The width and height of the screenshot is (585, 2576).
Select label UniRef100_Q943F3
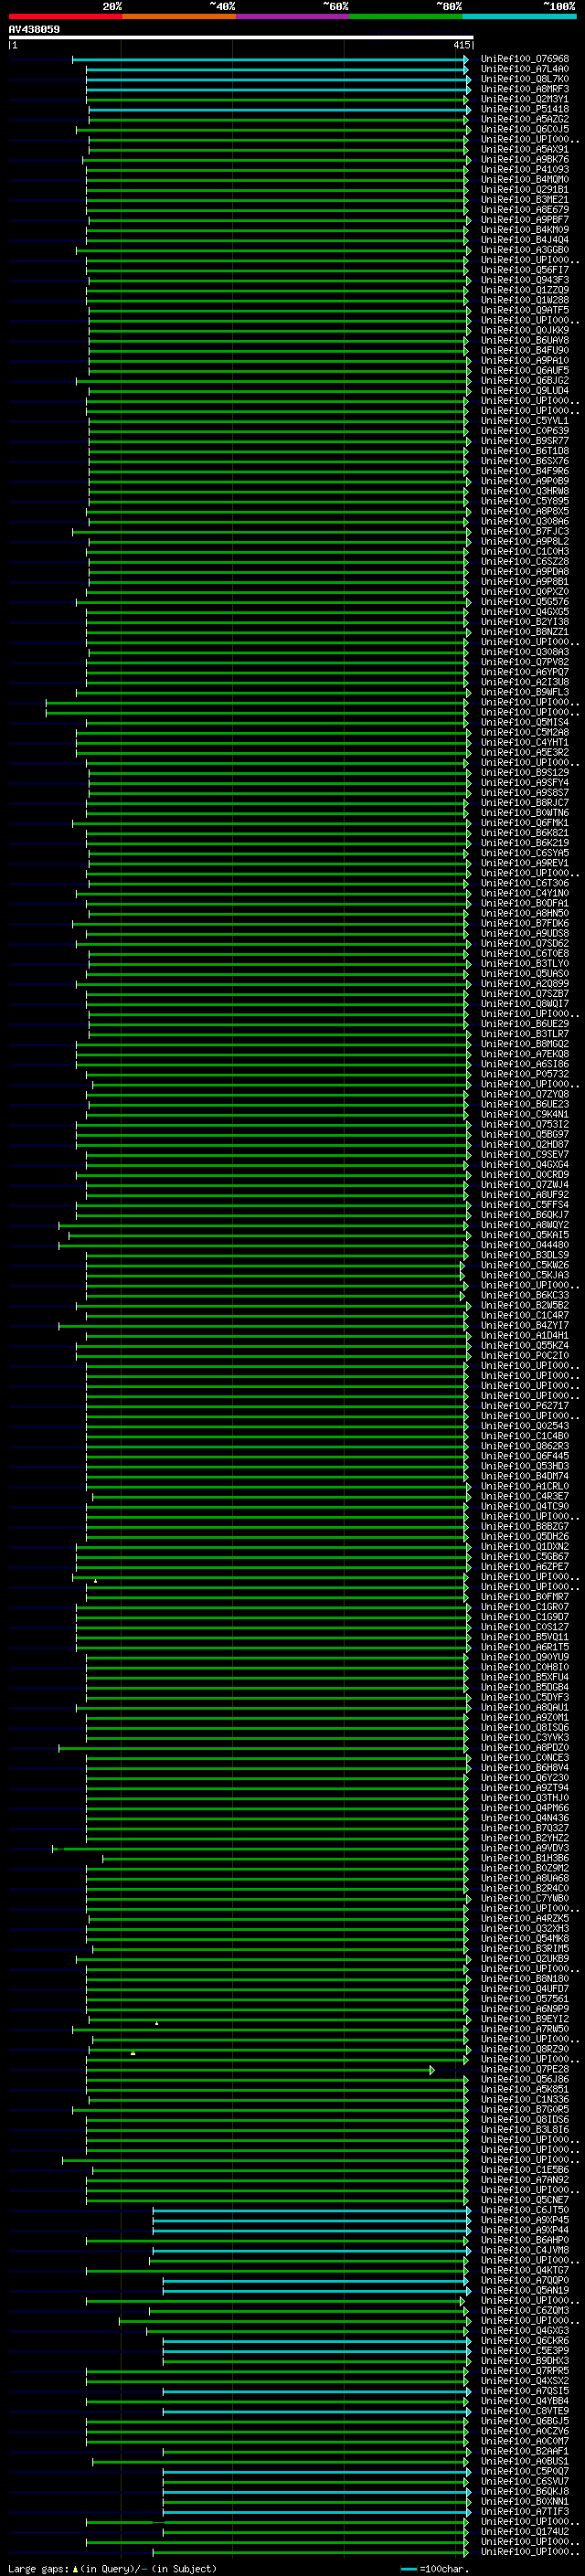(524, 280)
